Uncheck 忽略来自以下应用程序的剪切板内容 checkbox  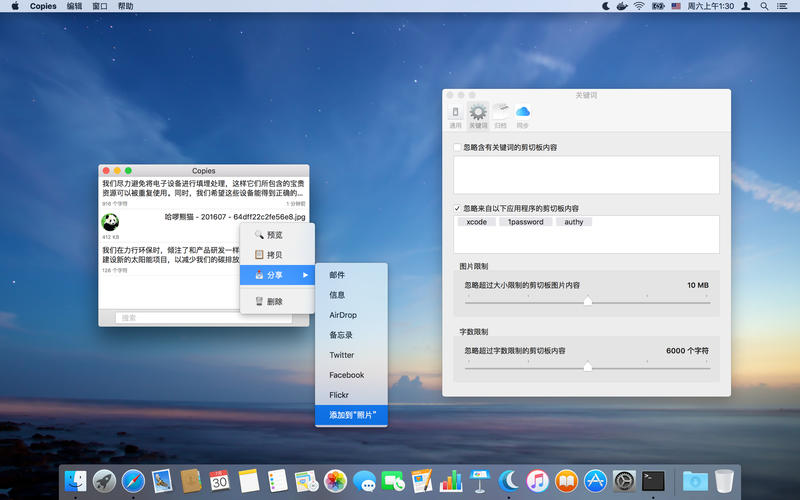(457, 208)
